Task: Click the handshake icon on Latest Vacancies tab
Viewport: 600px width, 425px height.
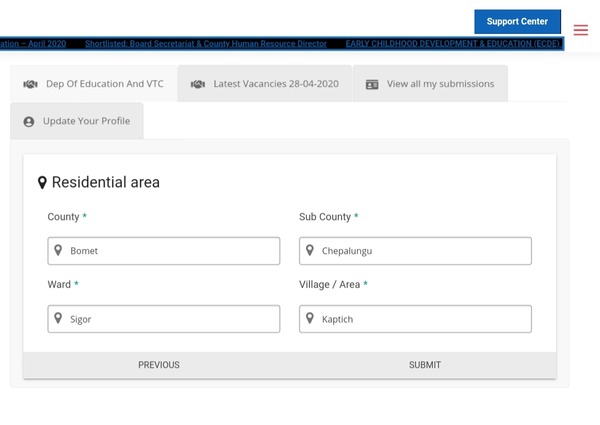Action: [x=198, y=84]
